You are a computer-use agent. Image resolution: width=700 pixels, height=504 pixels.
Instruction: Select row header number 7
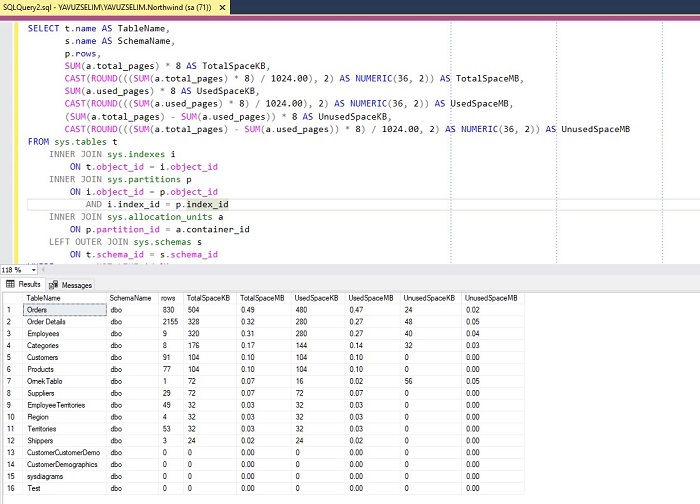(13, 381)
